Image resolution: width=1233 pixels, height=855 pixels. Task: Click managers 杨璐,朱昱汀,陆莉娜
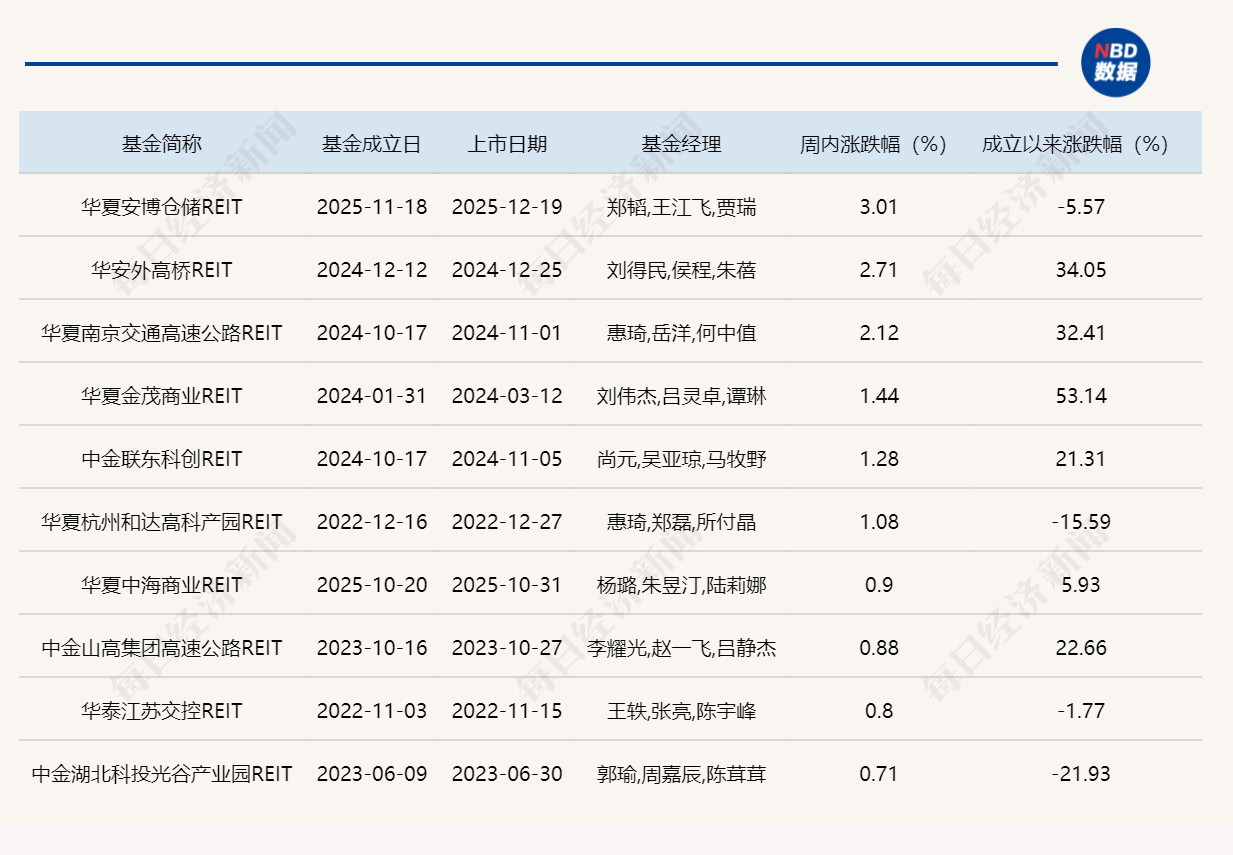pyautogui.click(x=681, y=585)
